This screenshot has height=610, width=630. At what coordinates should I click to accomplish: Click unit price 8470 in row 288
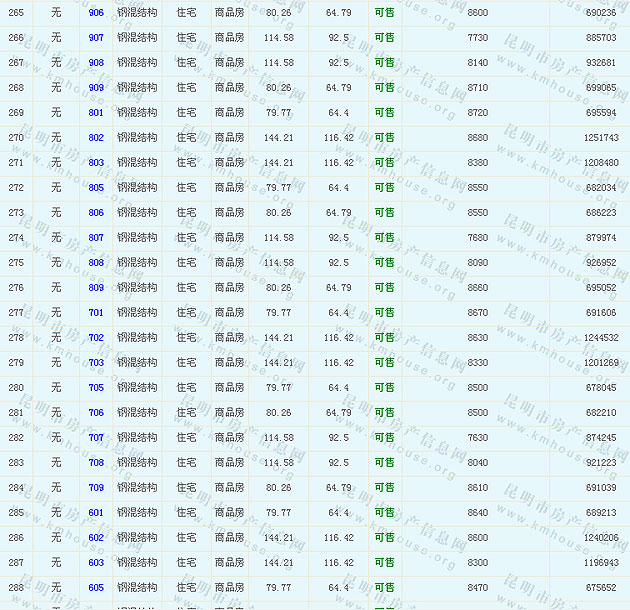[478, 588]
